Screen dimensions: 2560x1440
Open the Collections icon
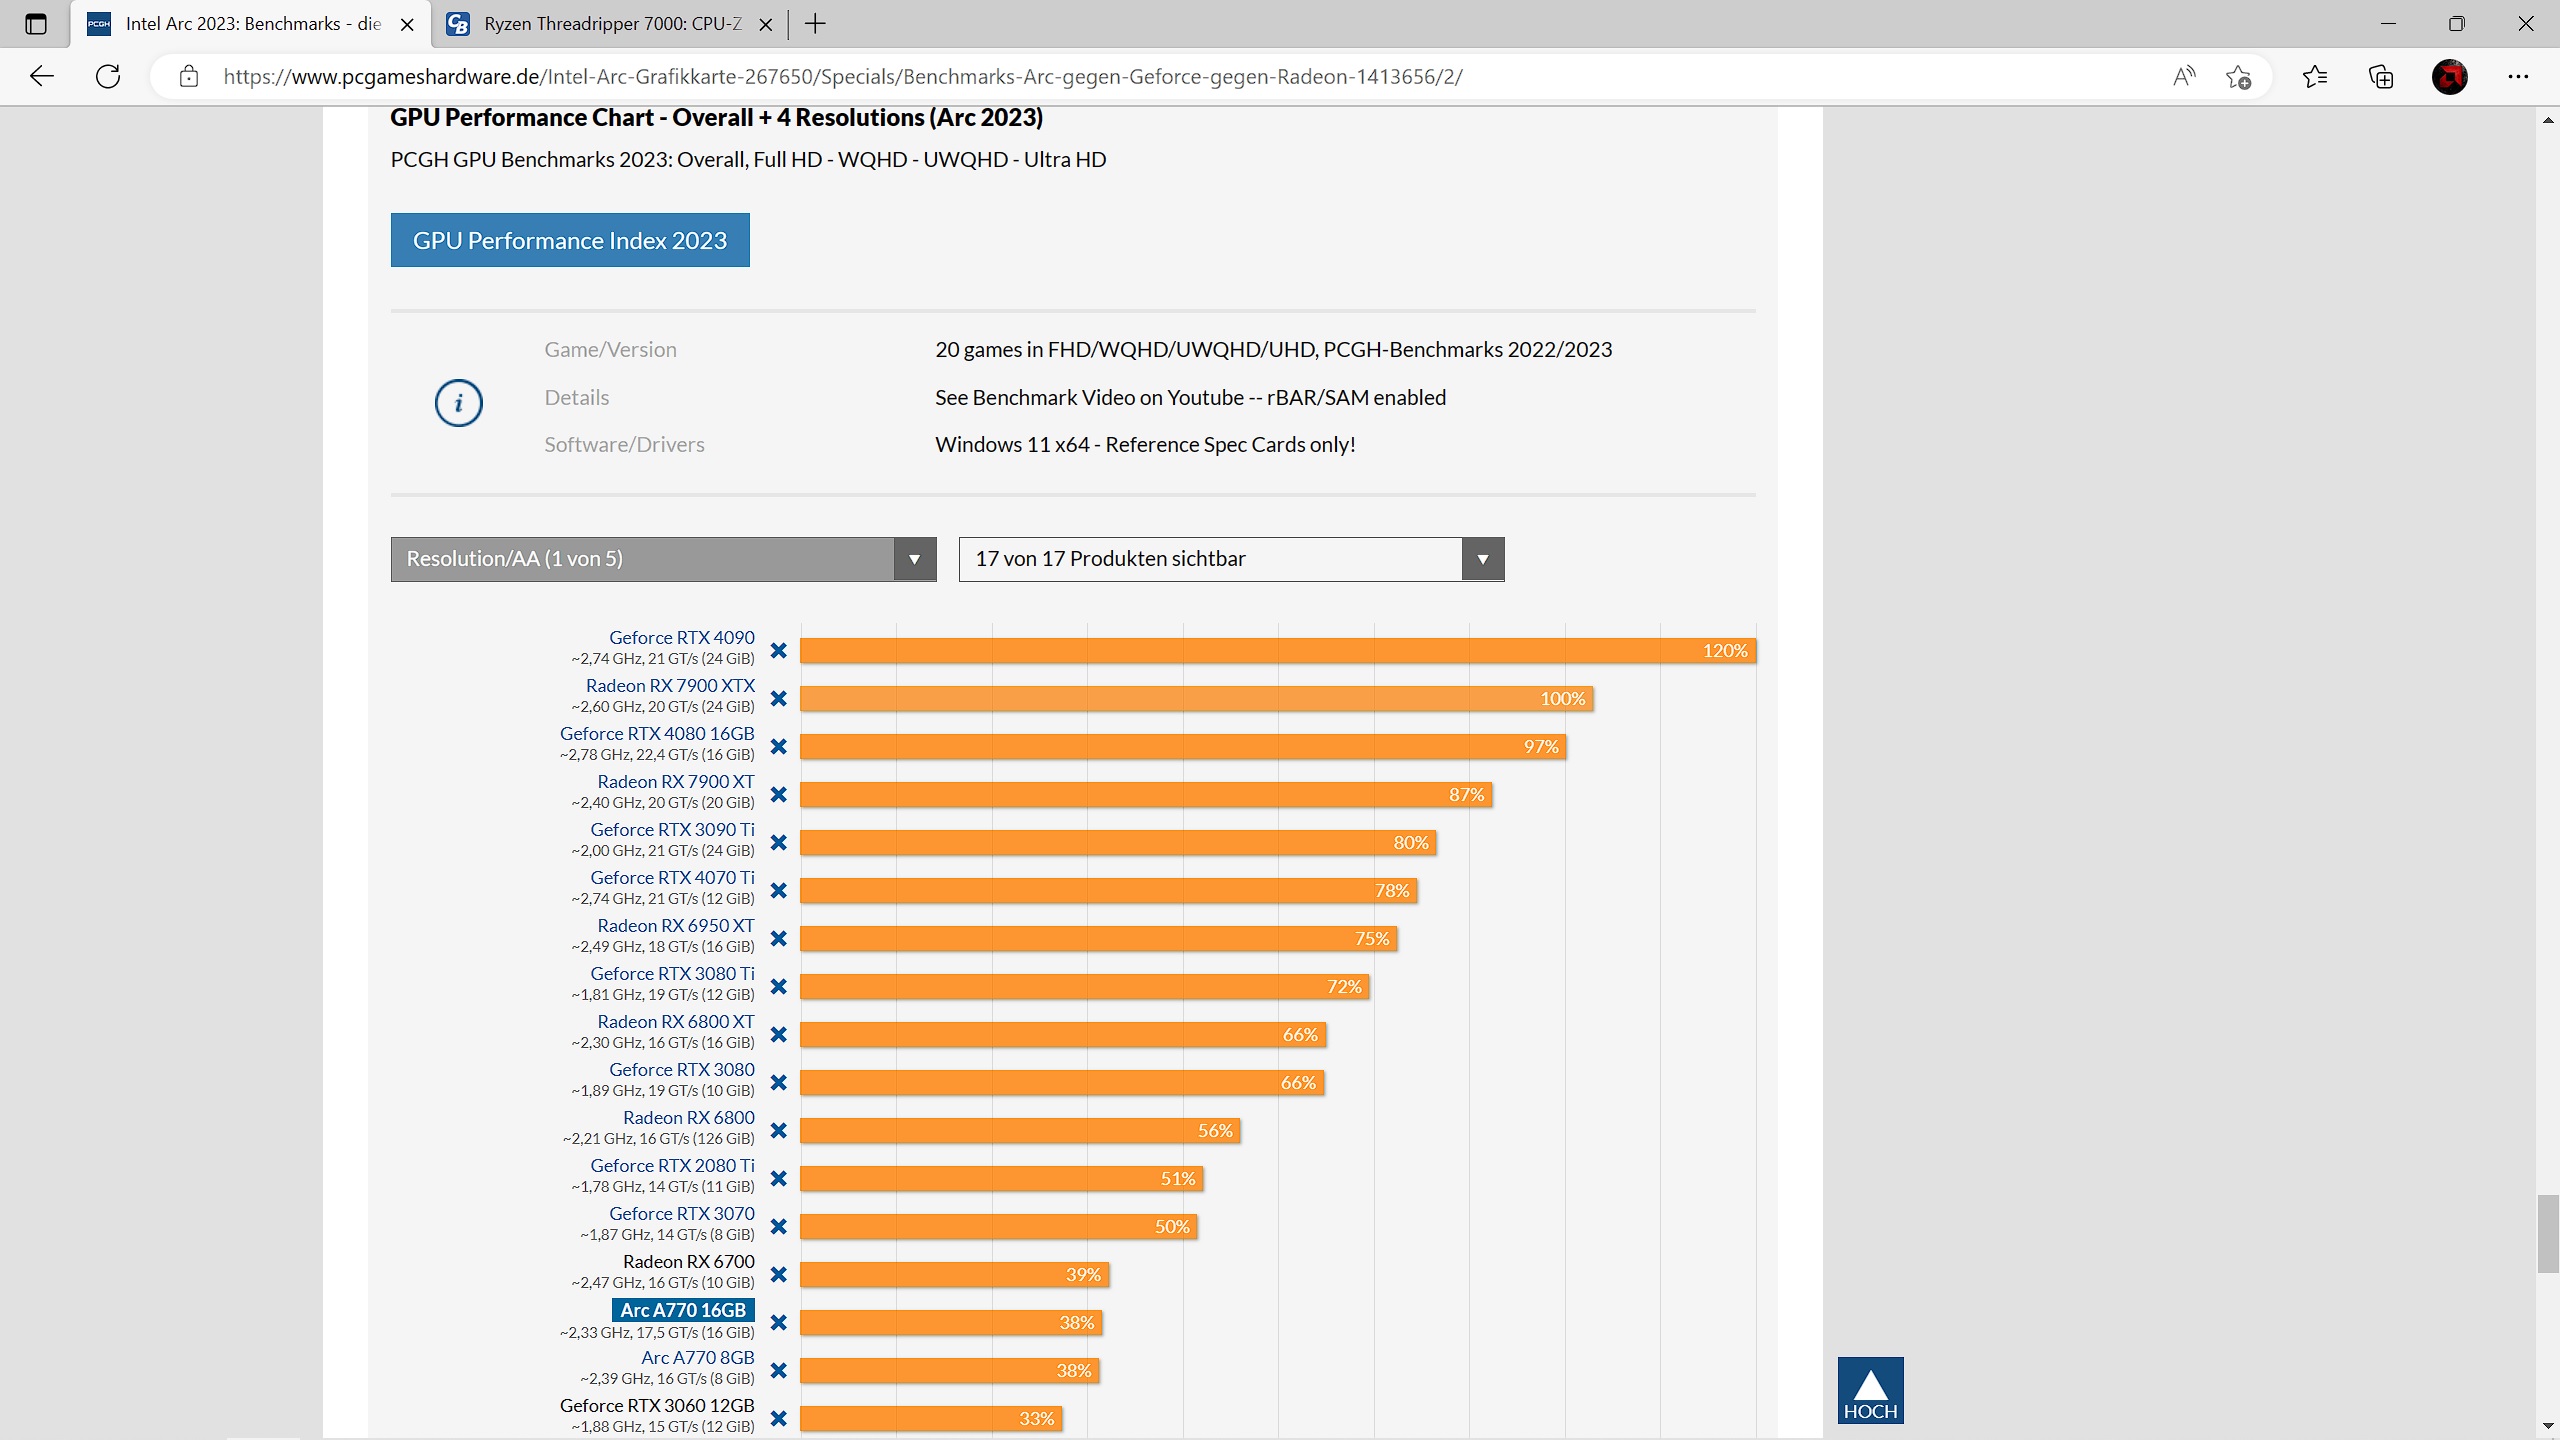pyautogui.click(x=2381, y=76)
